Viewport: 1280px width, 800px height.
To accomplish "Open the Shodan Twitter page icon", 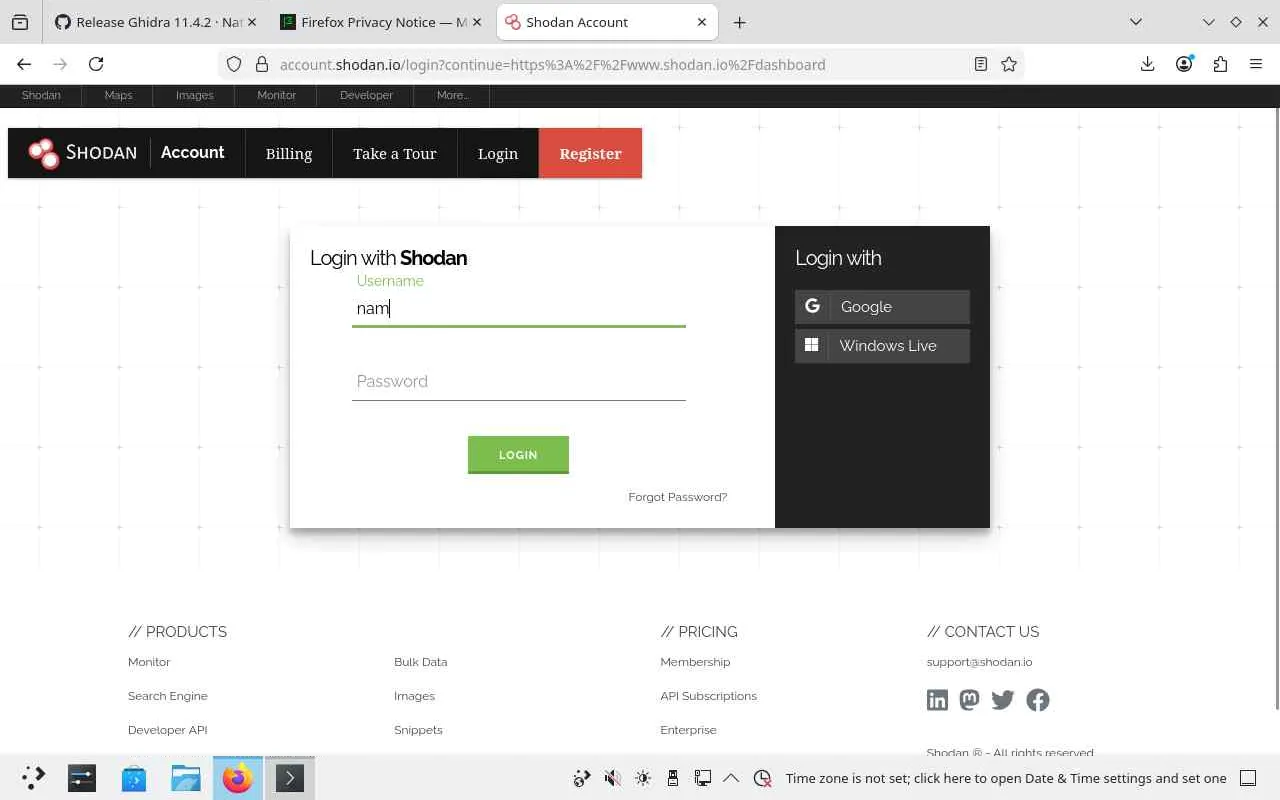I will point(1003,700).
